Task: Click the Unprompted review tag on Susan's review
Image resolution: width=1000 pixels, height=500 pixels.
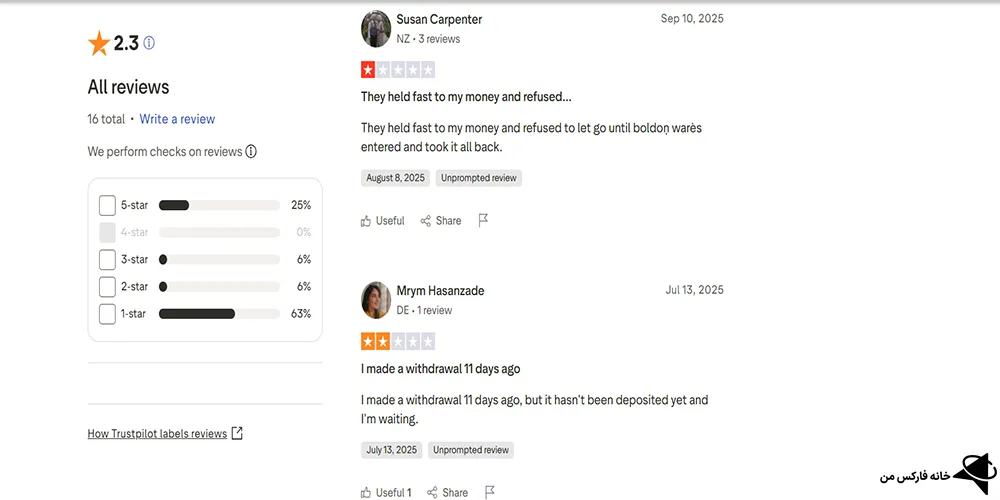Action: (478, 178)
